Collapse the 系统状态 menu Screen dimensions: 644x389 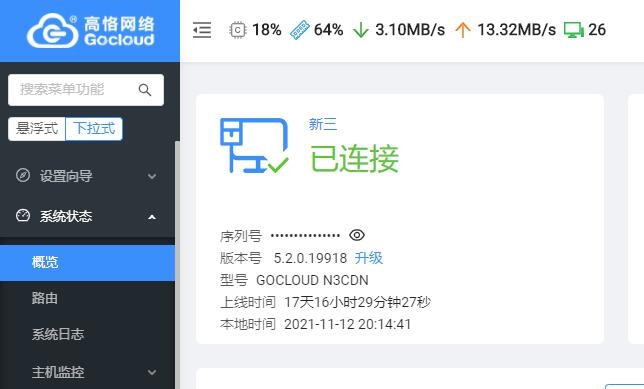(87, 216)
